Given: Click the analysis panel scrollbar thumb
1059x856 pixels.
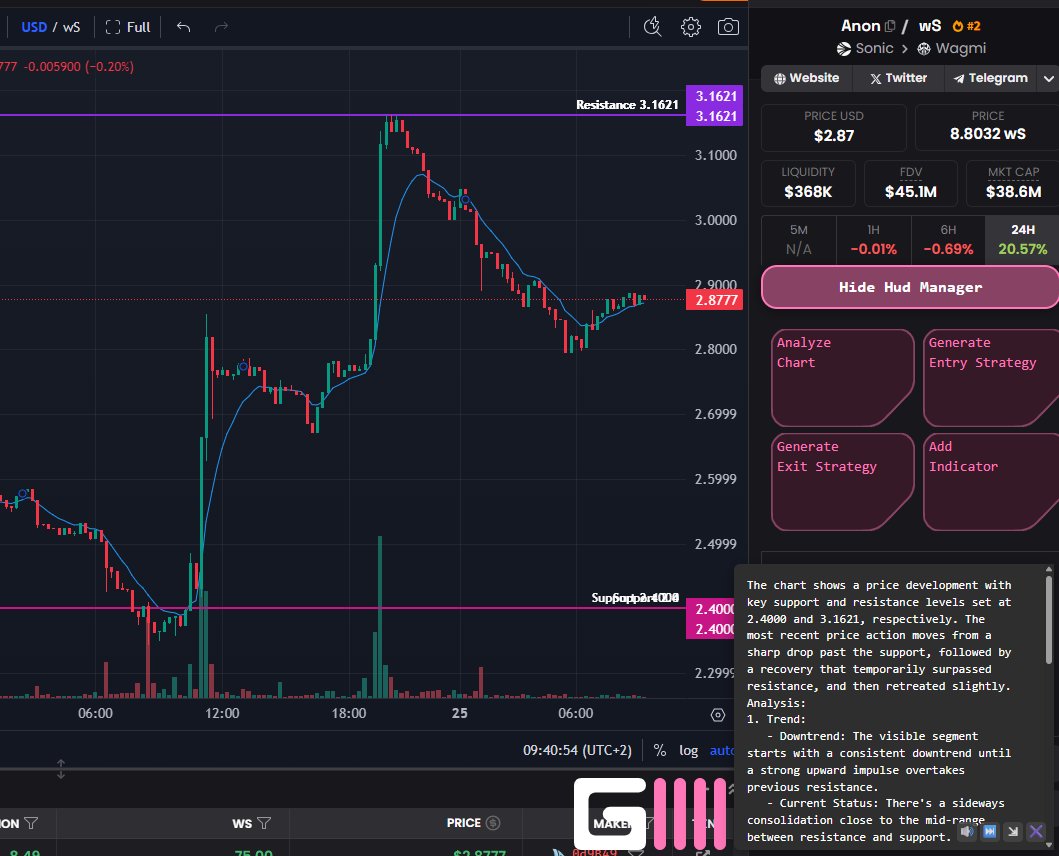Looking at the screenshot, I should click(x=1048, y=619).
